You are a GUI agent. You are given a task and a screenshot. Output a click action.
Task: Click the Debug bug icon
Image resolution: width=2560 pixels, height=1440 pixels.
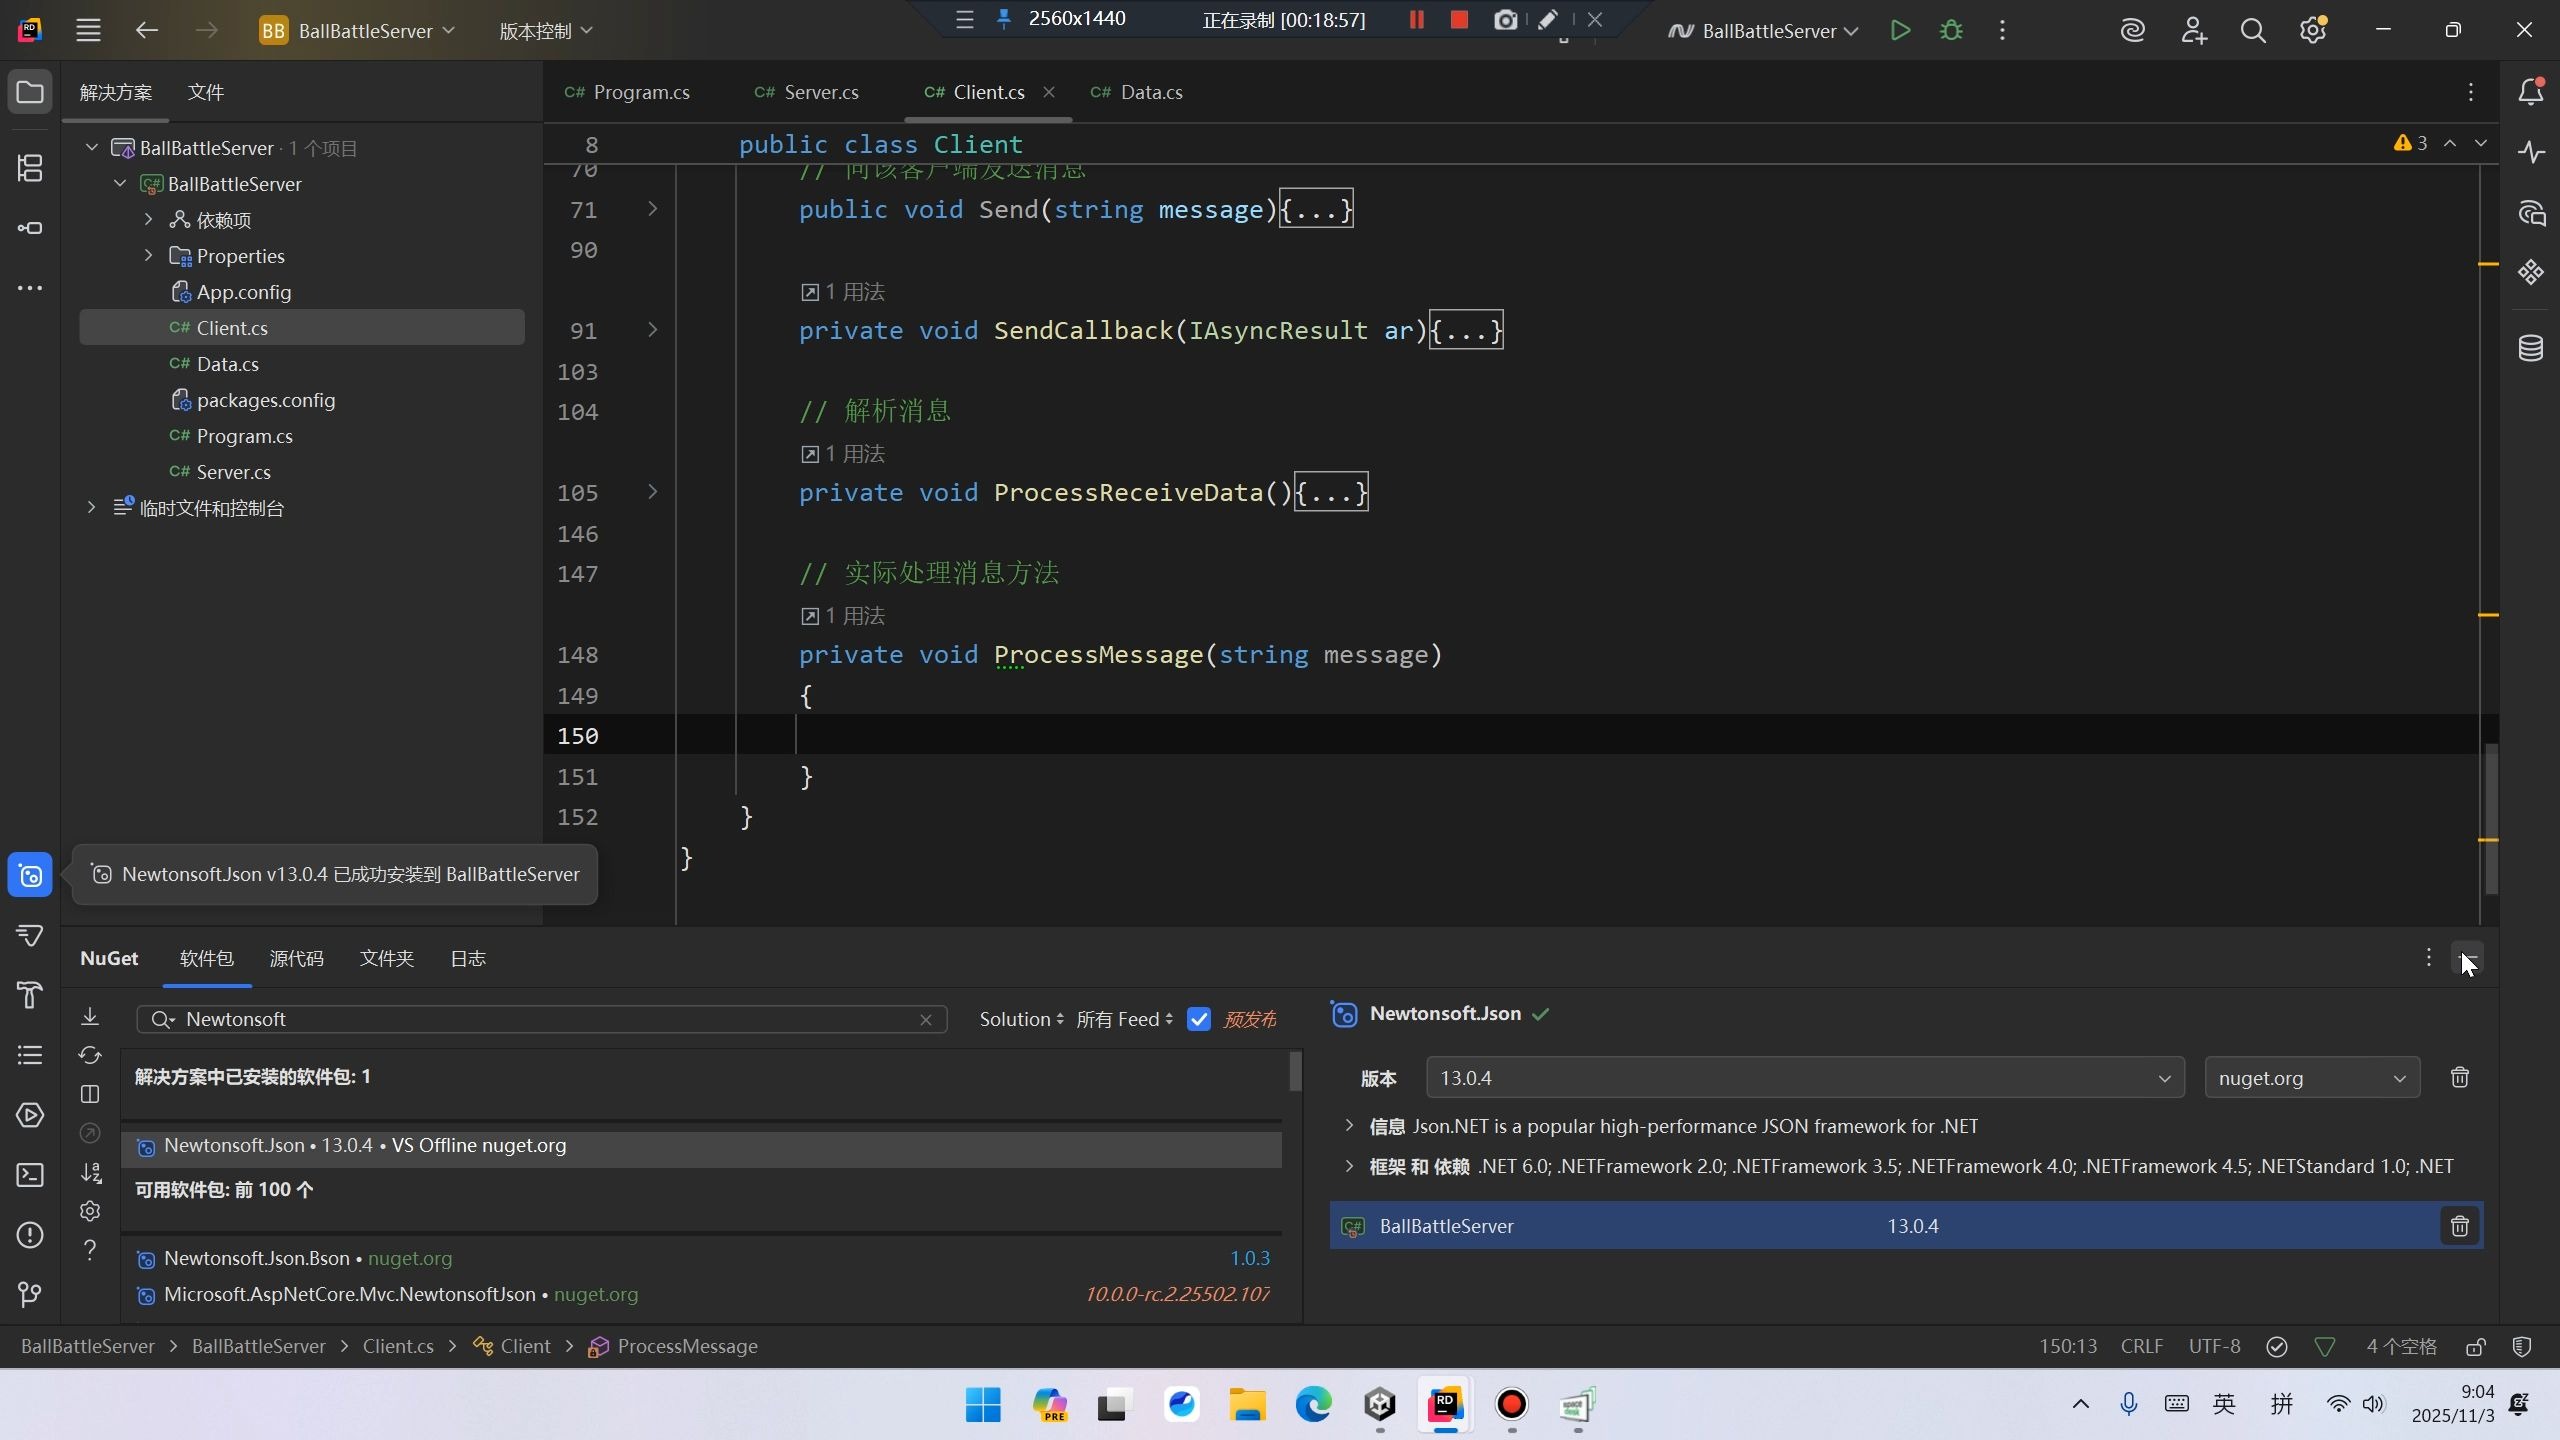(x=1951, y=31)
